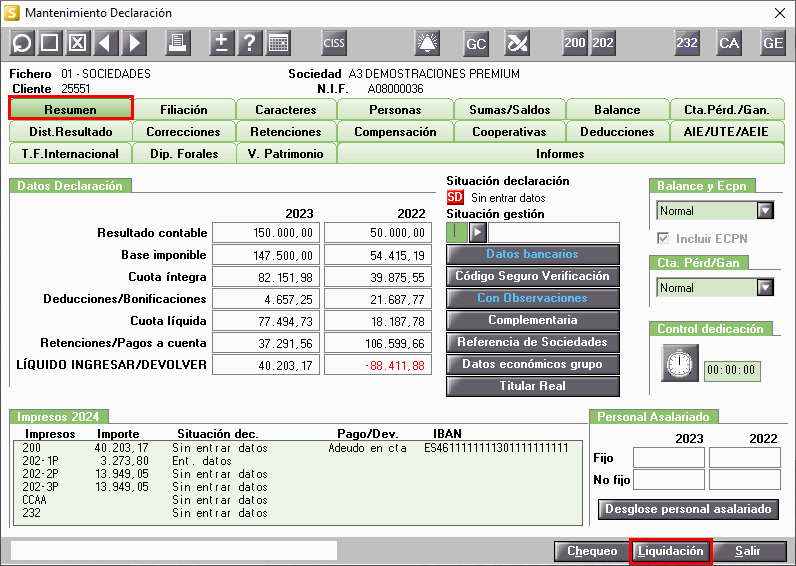Open the Cooperativas tab

point(509,131)
